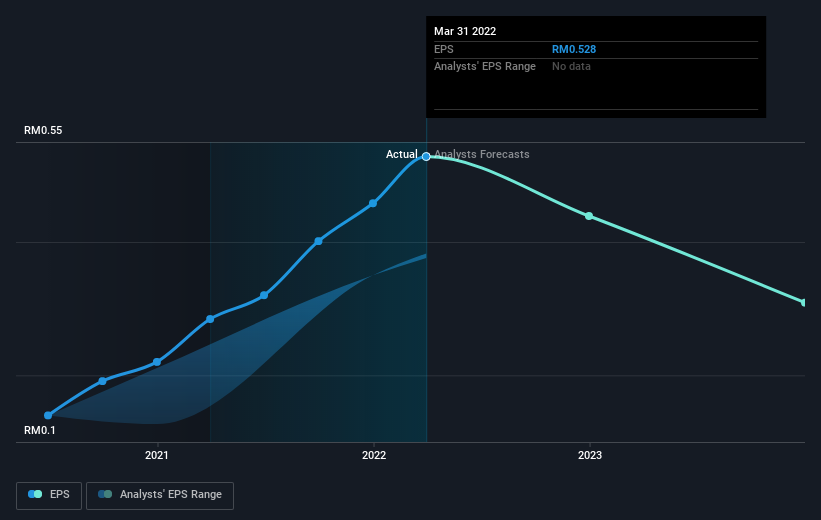
Task: Click the final forecast point at line's end
Action: click(x=803, y=302)
